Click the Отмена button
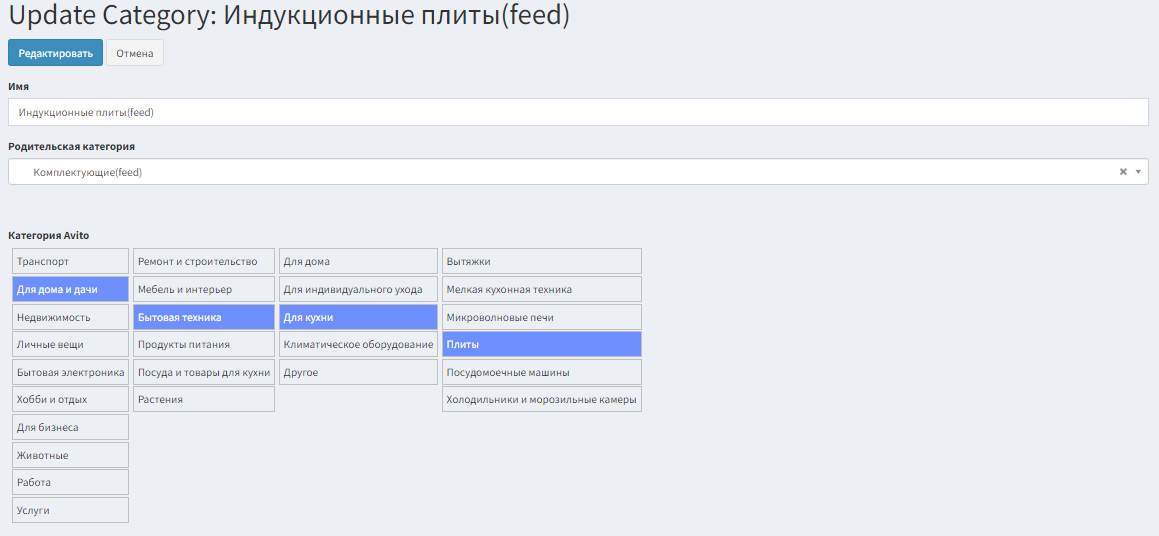This screenshot has width=1159, height=536. 135,53
